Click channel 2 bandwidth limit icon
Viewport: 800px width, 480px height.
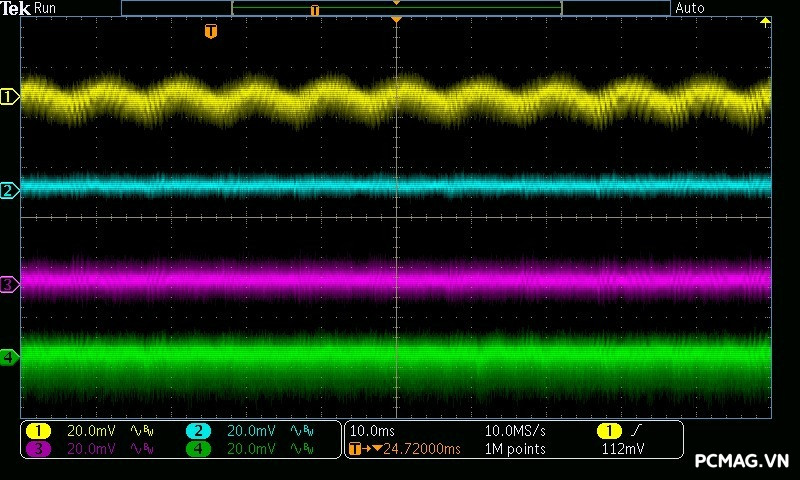click(302, 431)
